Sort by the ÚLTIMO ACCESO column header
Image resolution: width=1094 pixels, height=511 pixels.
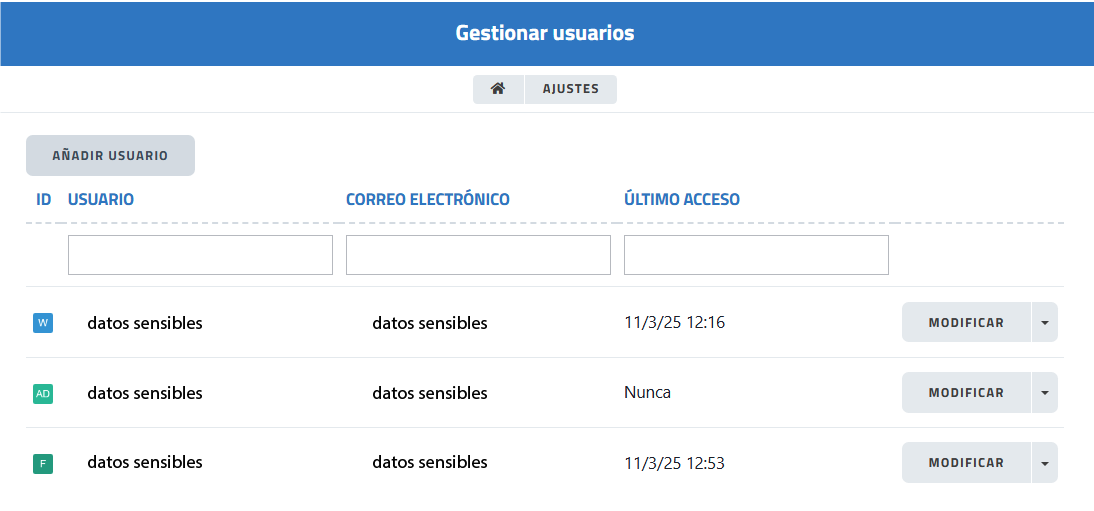pyautogui.click(x=682, y=200)
